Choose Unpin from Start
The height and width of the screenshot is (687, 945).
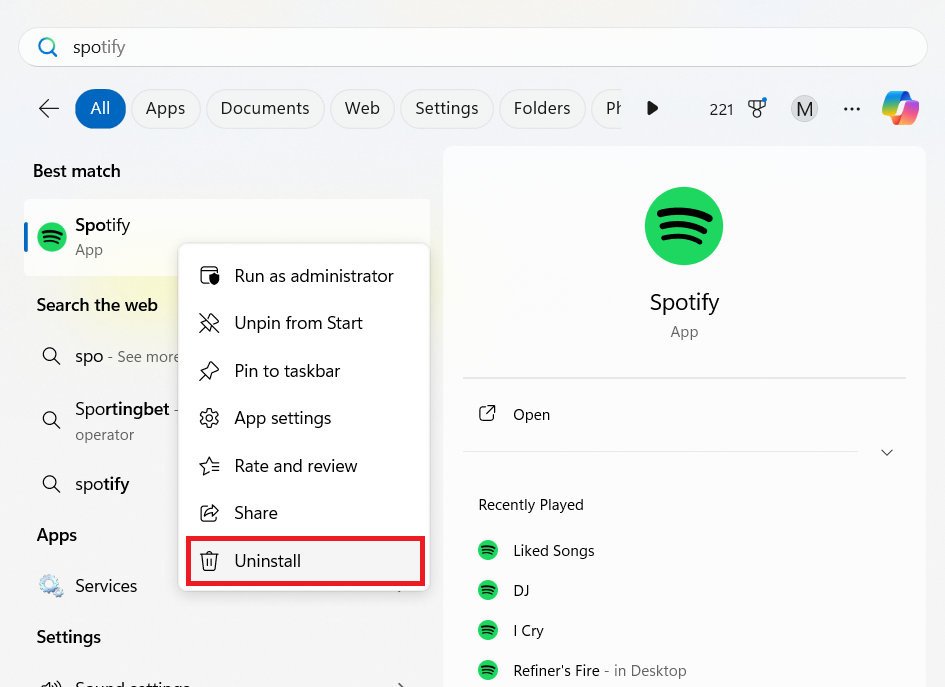tap(304, 323)
